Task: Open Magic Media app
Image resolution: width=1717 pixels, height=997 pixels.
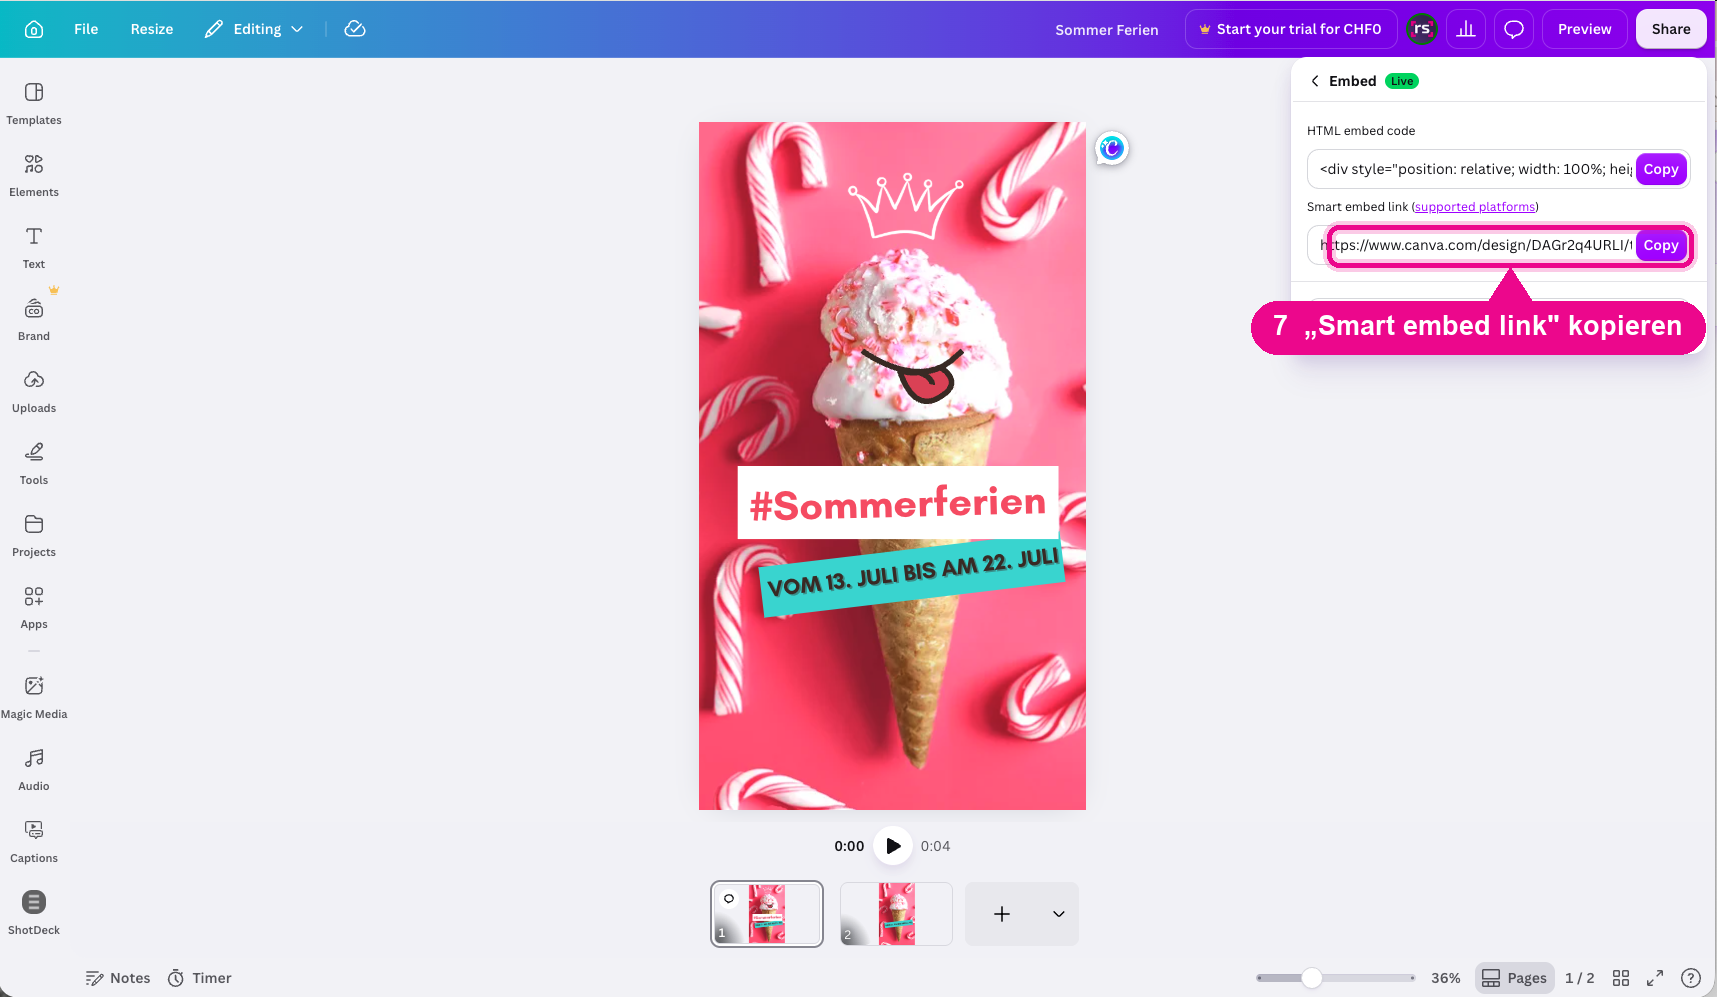Action: click(x=34, y=697)
